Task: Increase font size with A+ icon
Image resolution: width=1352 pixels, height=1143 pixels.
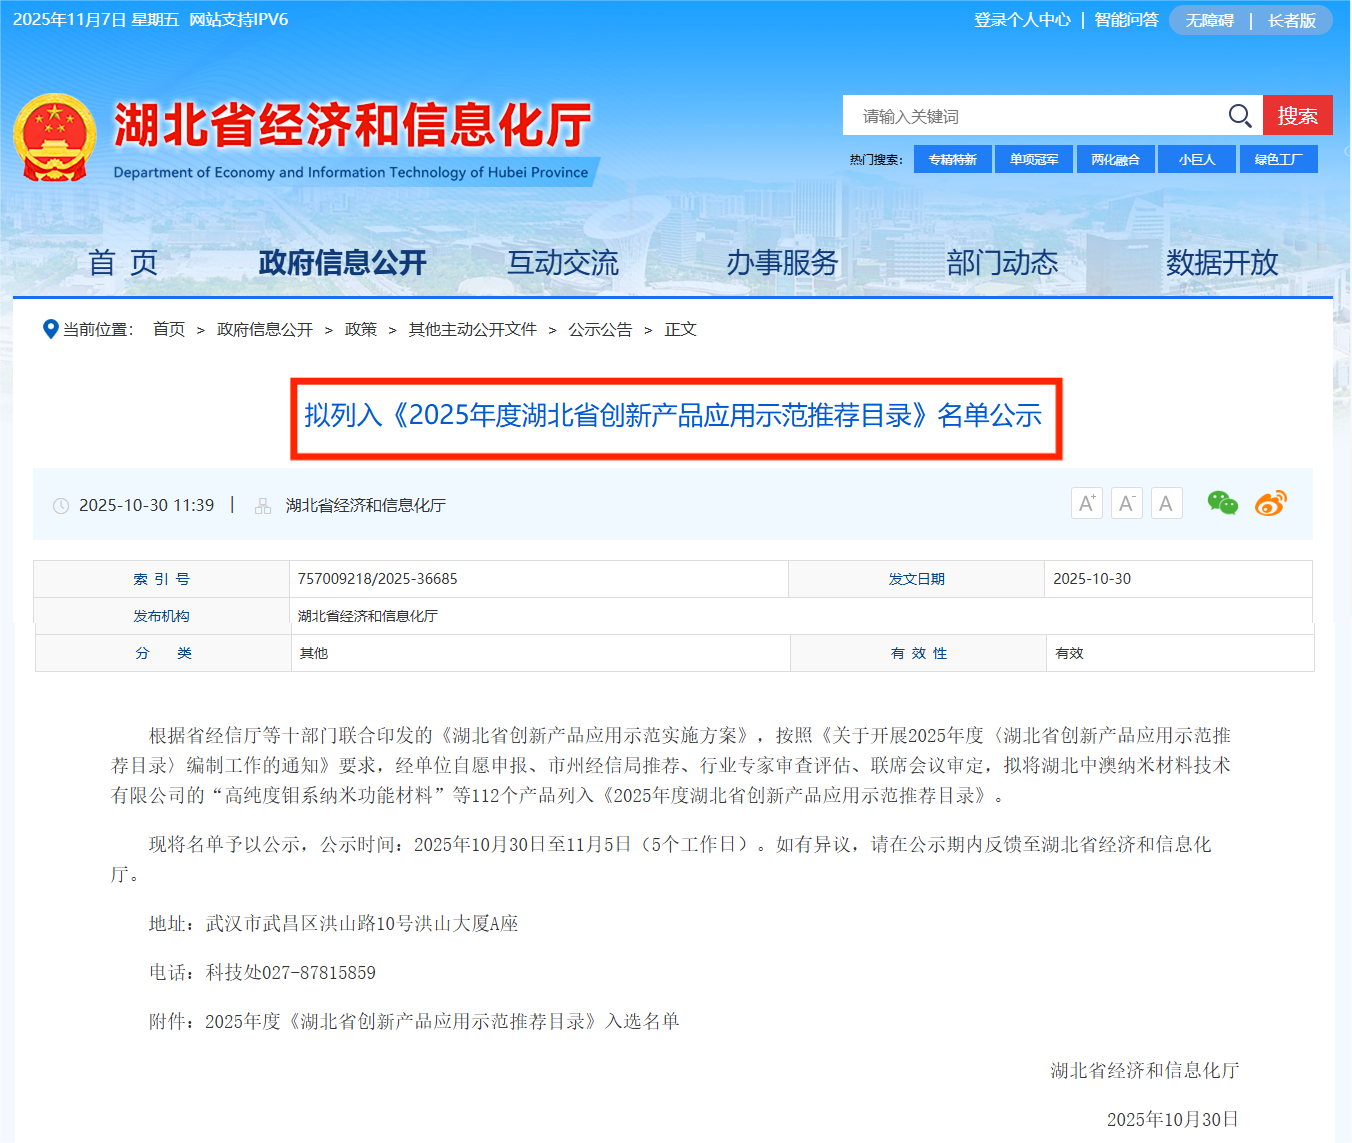Action: click(x=1086, y=503)
